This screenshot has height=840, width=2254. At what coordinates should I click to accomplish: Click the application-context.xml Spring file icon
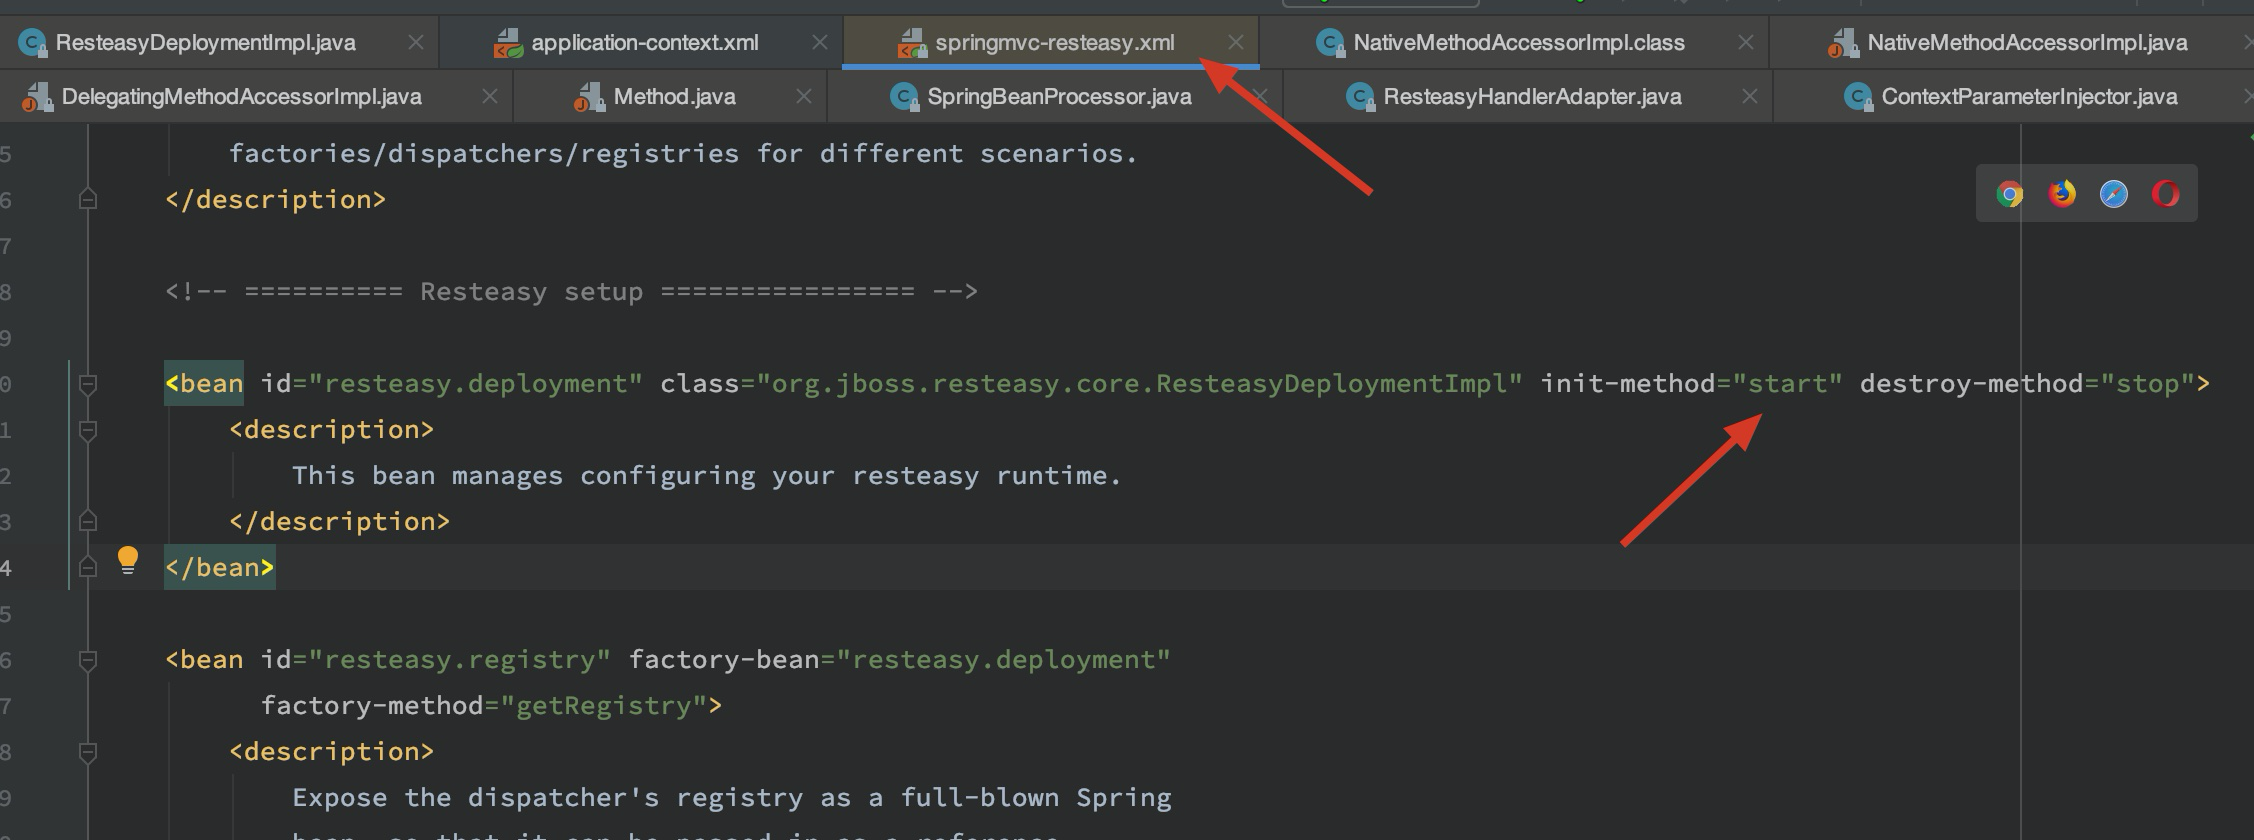pyautogui.click(x=508, y=43)
